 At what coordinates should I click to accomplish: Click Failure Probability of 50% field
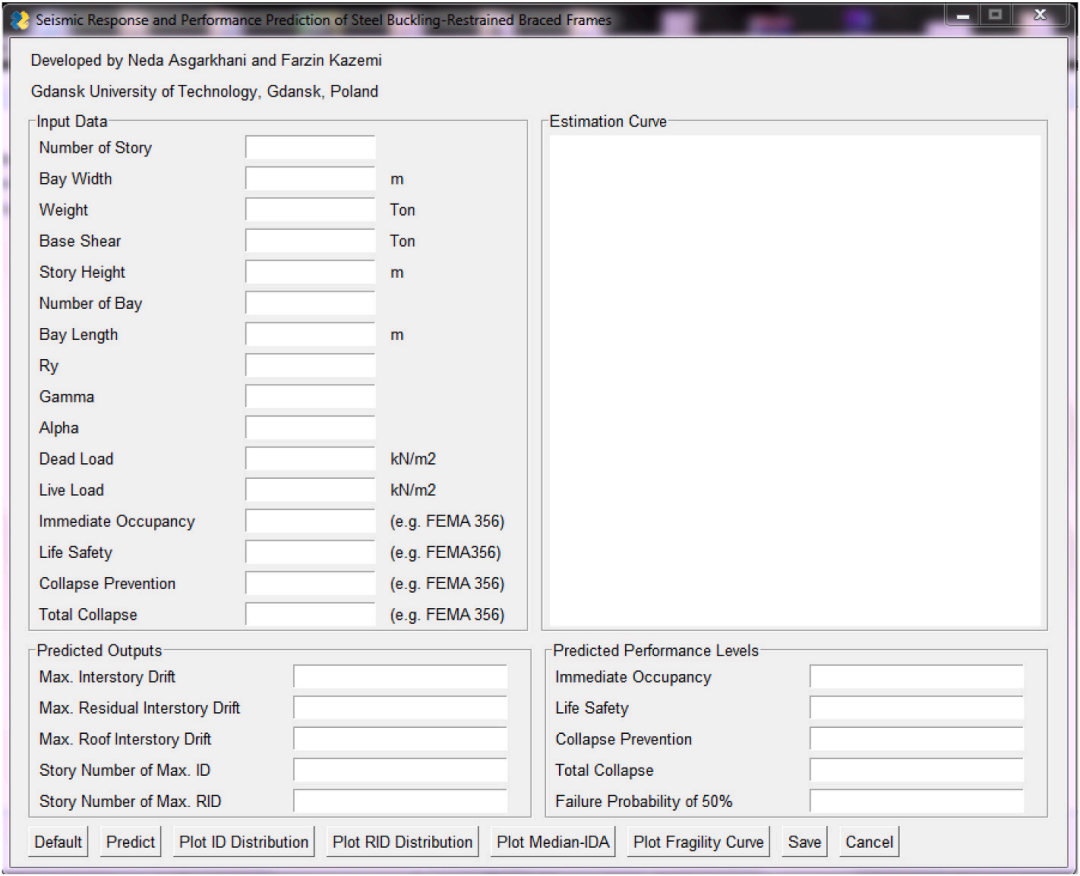(x=917, y=801)
